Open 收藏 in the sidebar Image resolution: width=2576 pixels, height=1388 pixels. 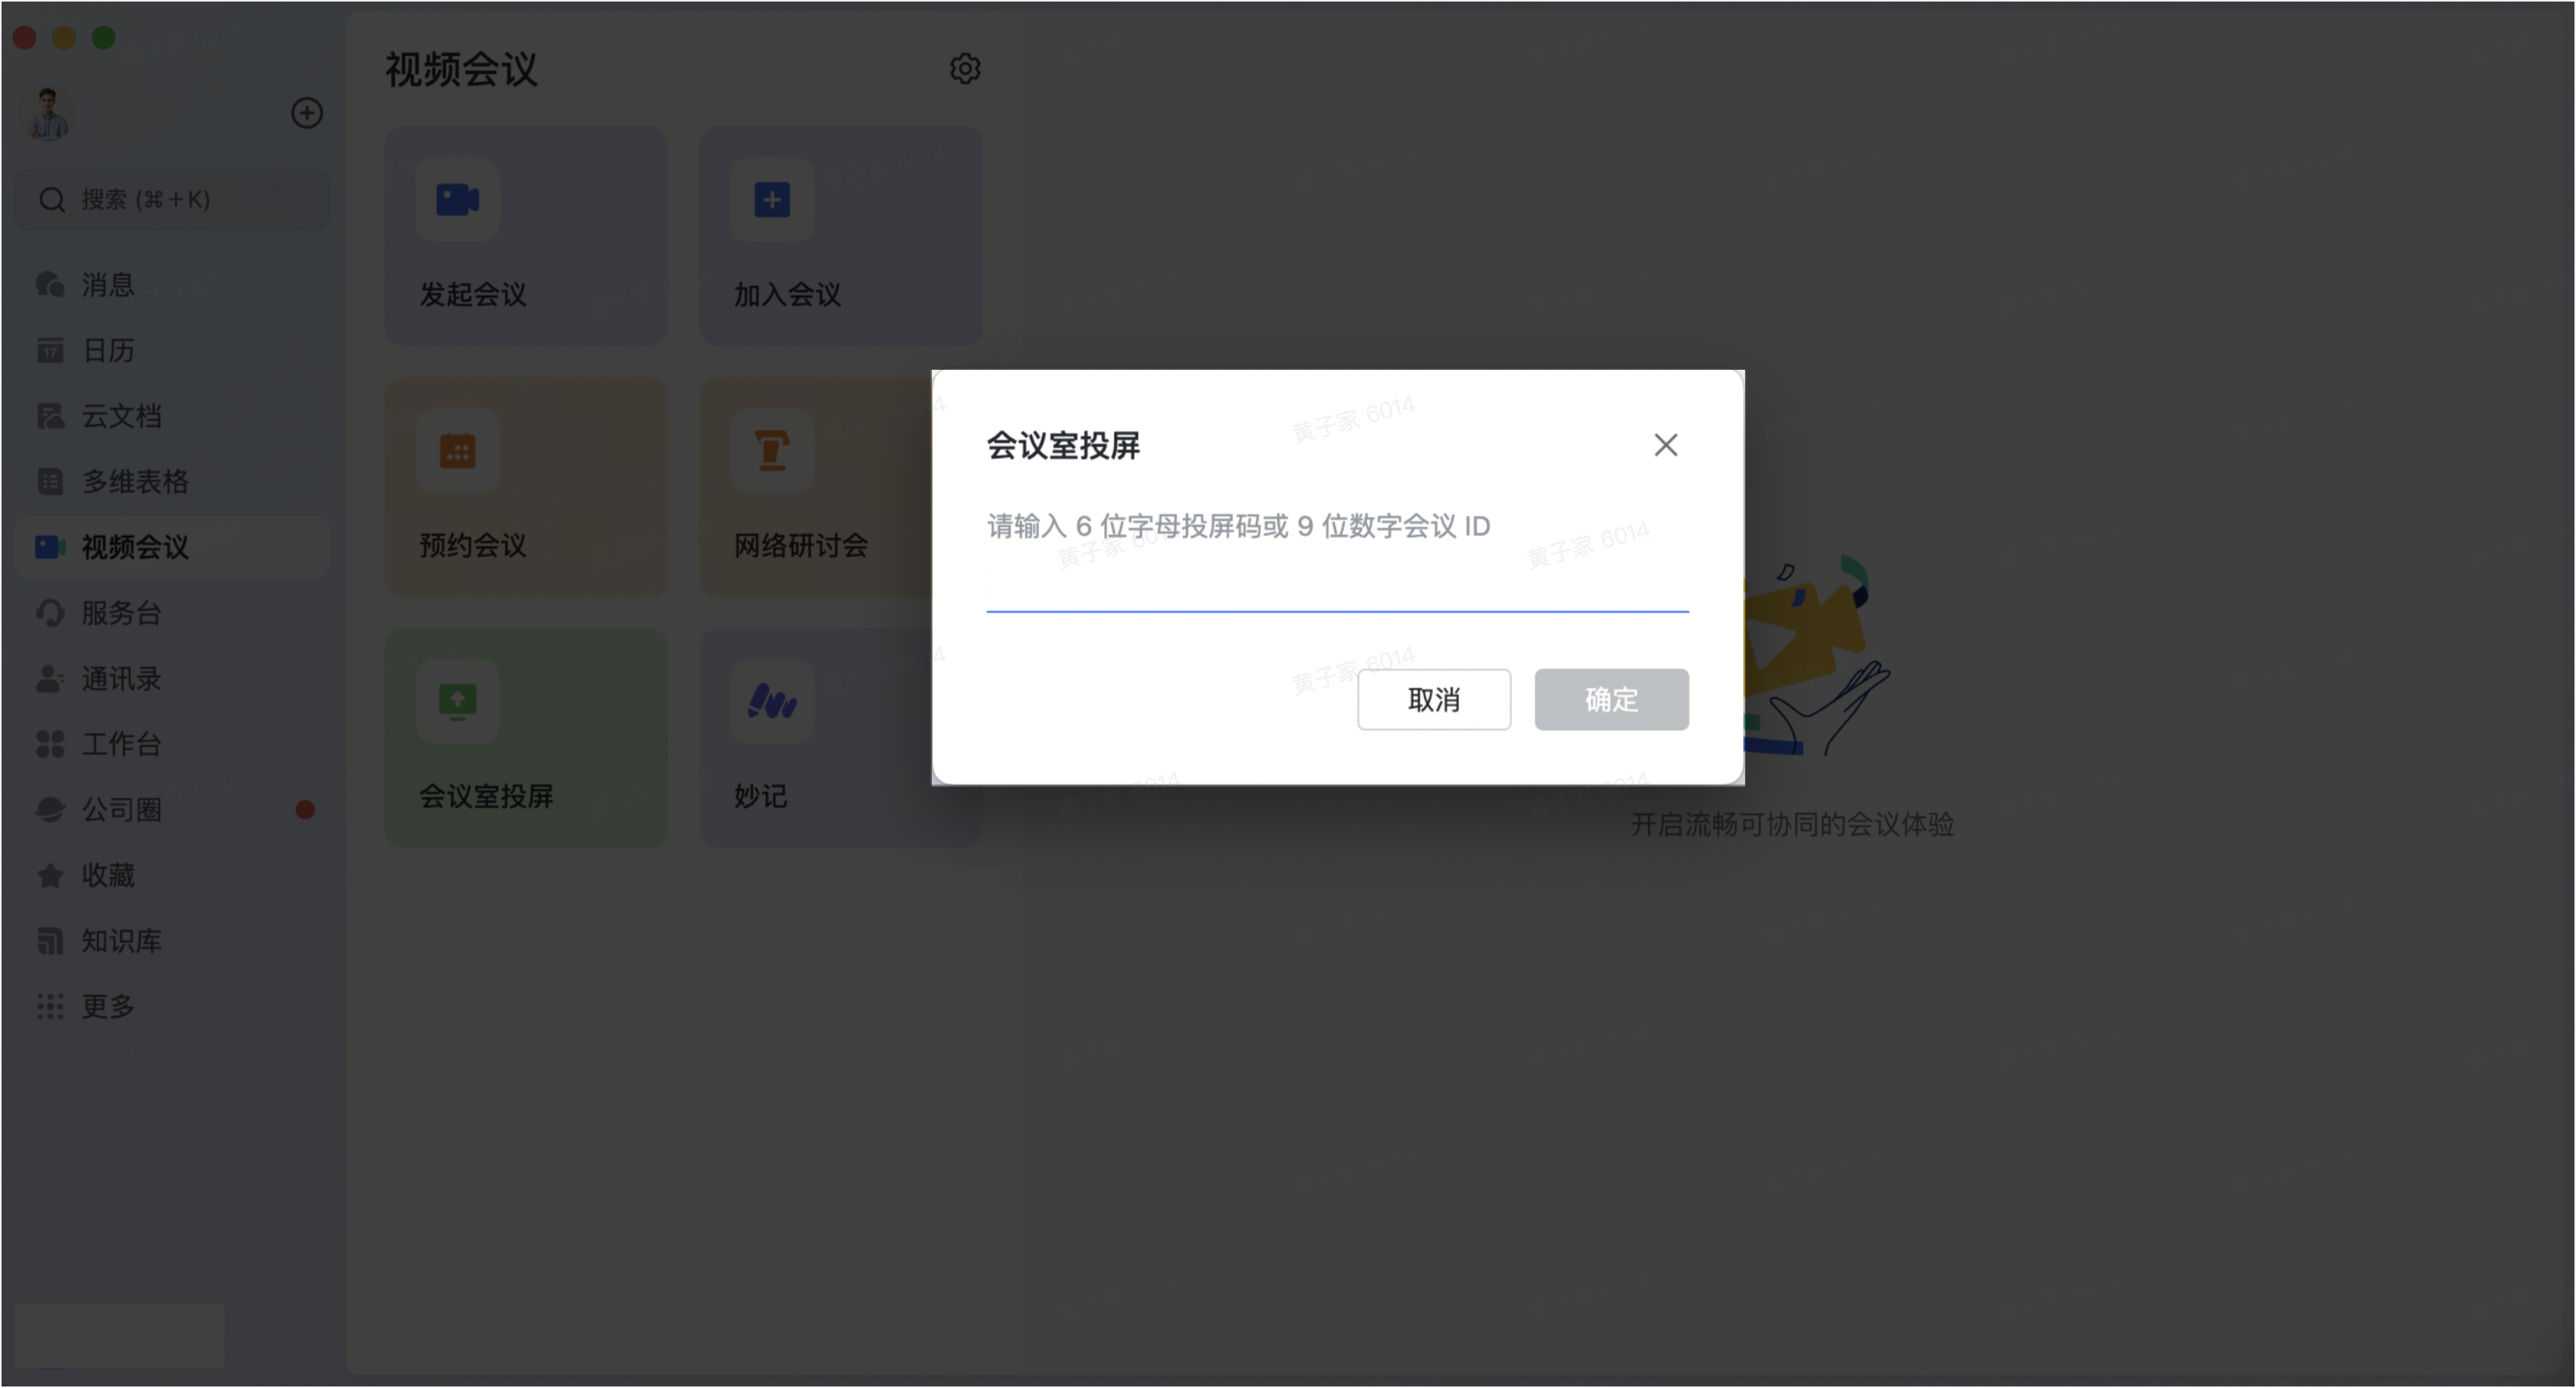pos(172,875)
